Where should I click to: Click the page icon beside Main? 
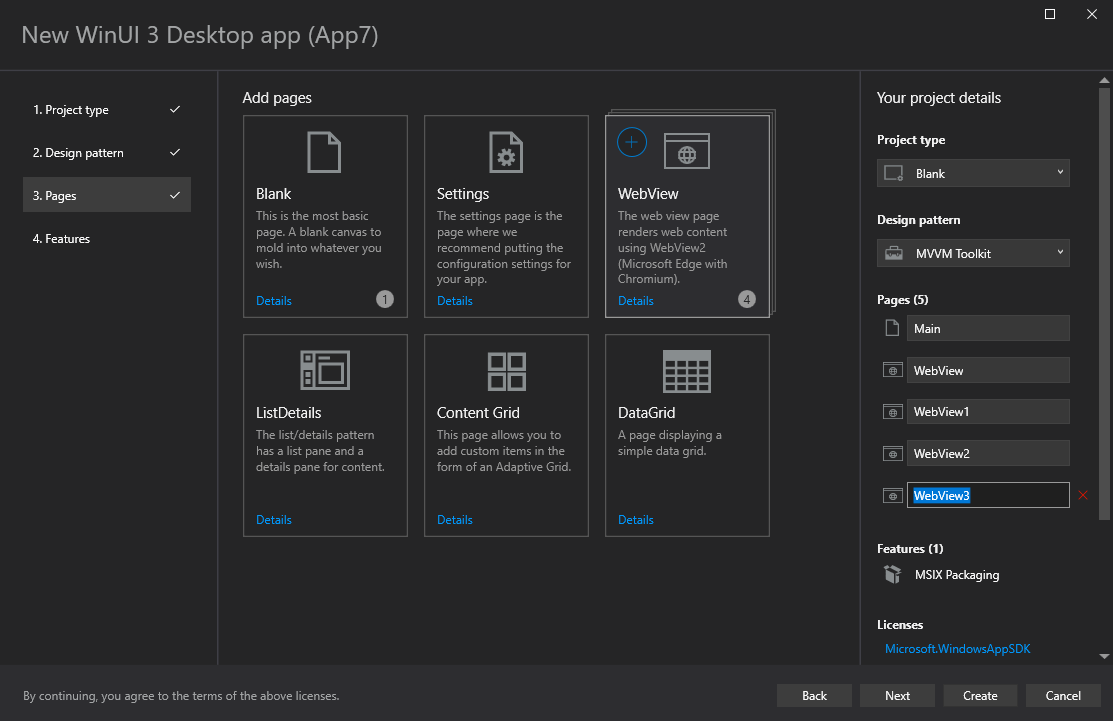click(892, 328)
